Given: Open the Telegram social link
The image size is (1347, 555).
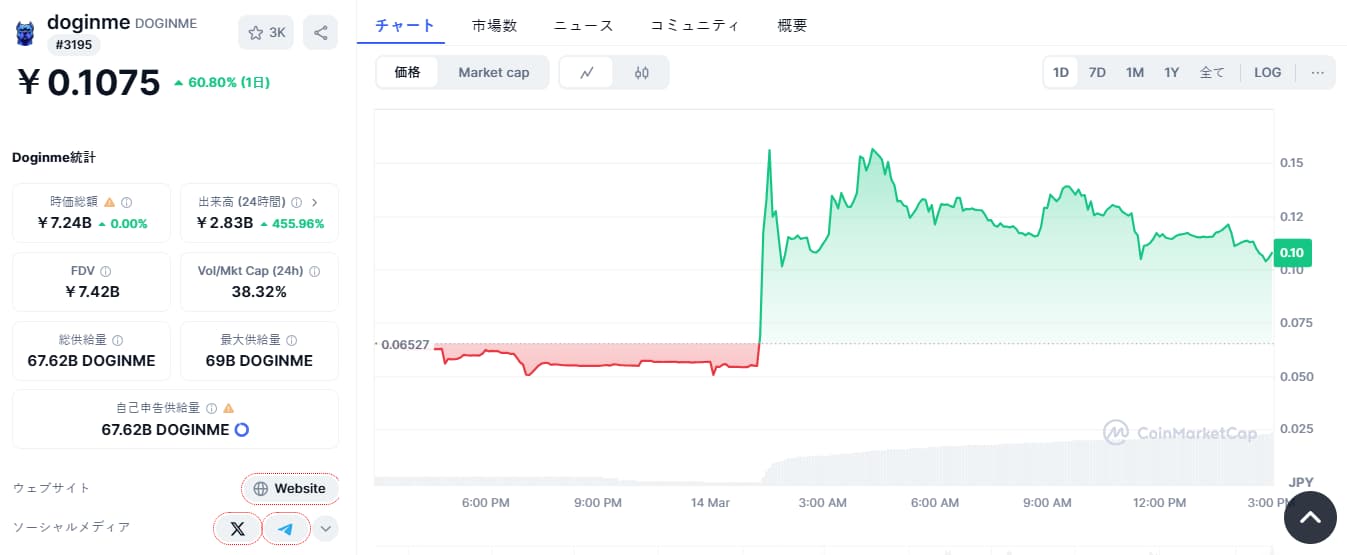Looking at the screenshot, I should pyautogui.click(x=286, y=528).
